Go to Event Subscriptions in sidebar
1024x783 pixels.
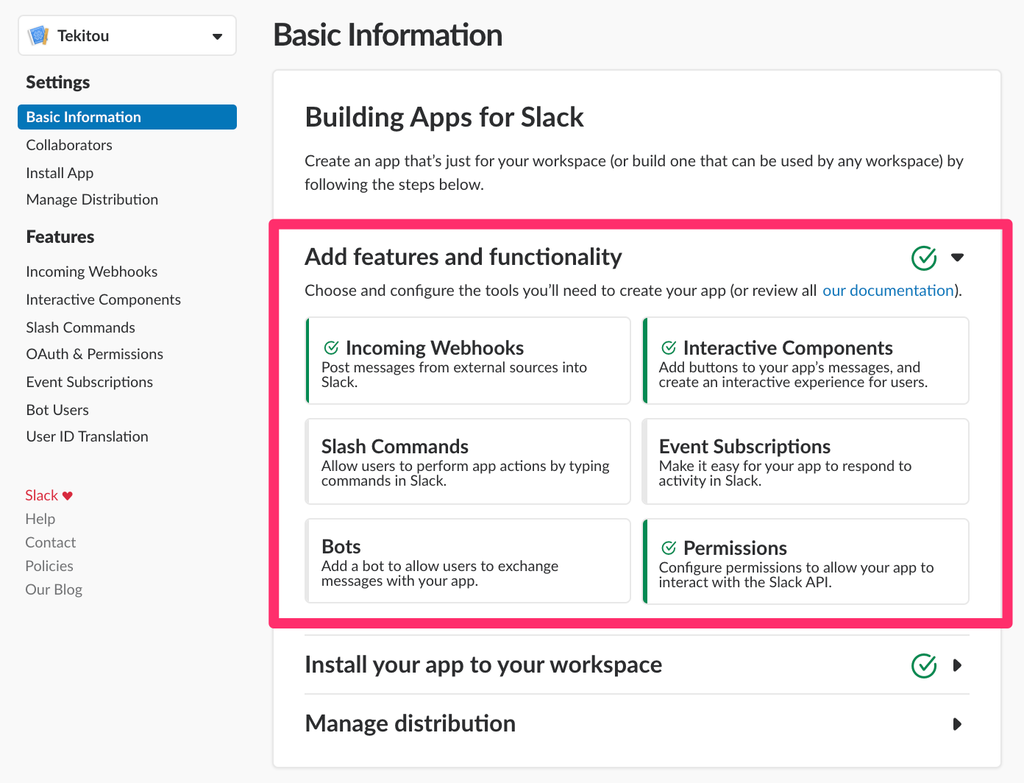point(89,382)
